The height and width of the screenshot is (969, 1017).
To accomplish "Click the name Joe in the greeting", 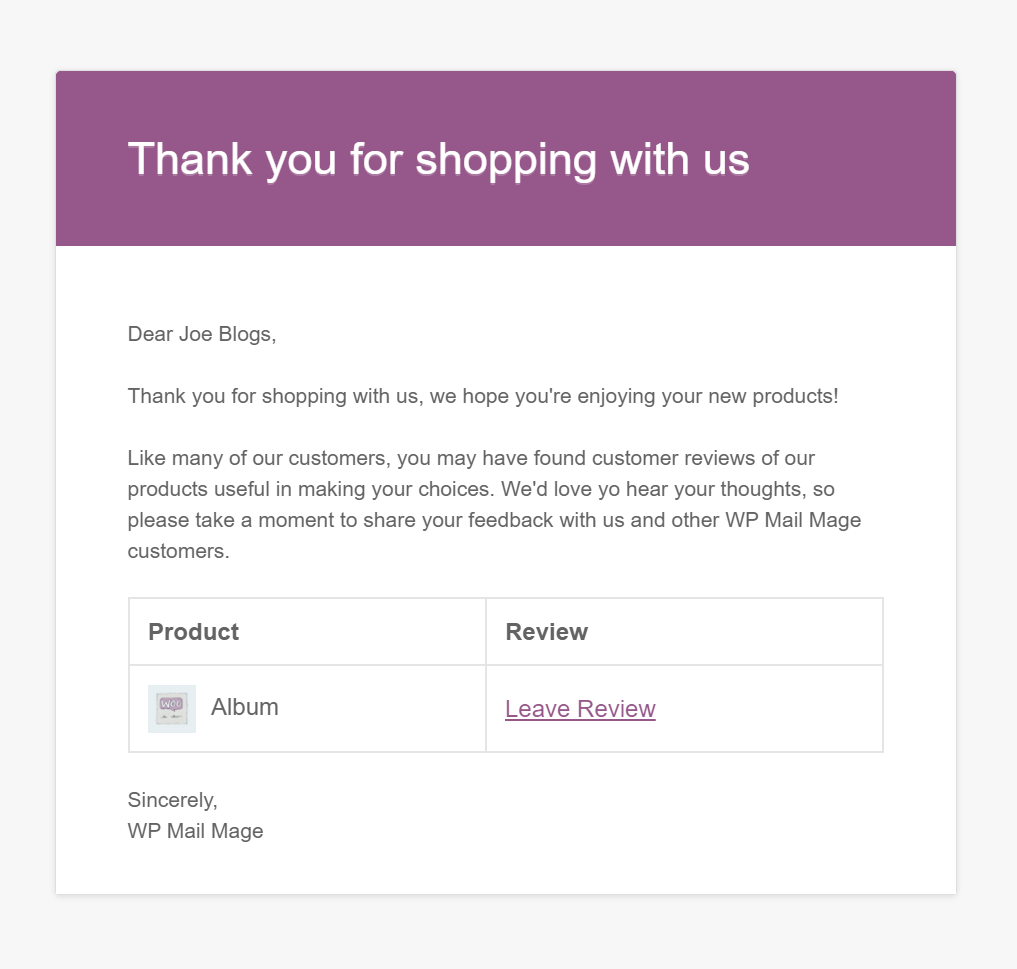I will 195,334.
